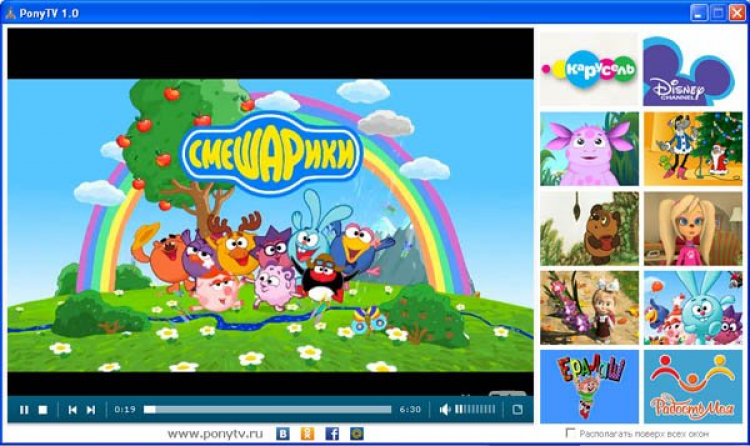Screen dimensions: 750x446
Task: Skip to the next video
Action: pos(90,410)
